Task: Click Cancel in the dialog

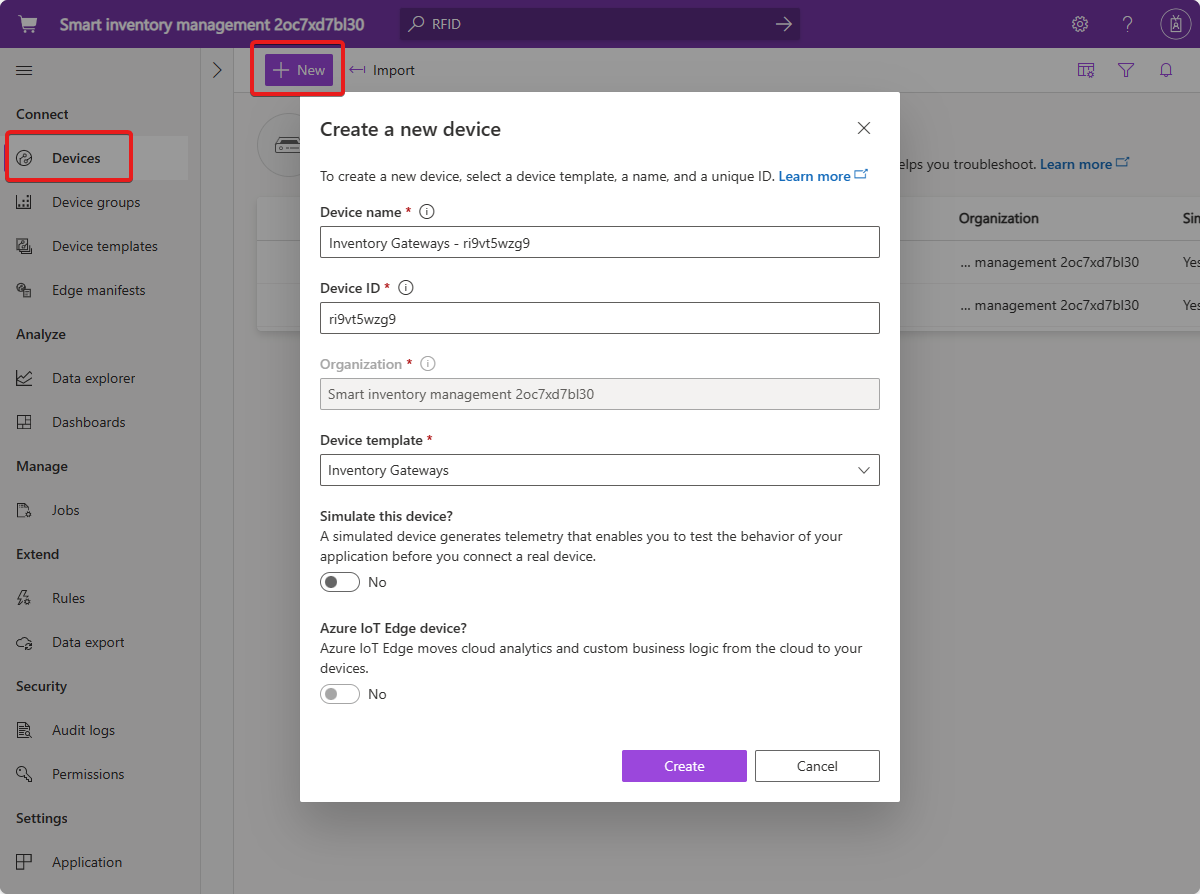Action: tap(817, 766)
